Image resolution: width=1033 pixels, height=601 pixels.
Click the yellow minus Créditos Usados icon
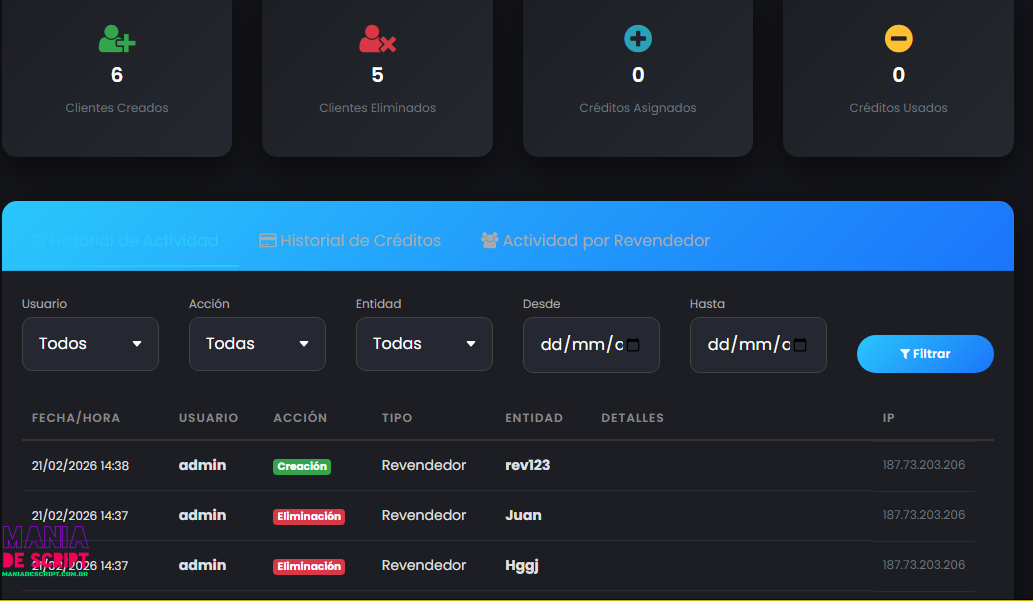coord(899,39)
